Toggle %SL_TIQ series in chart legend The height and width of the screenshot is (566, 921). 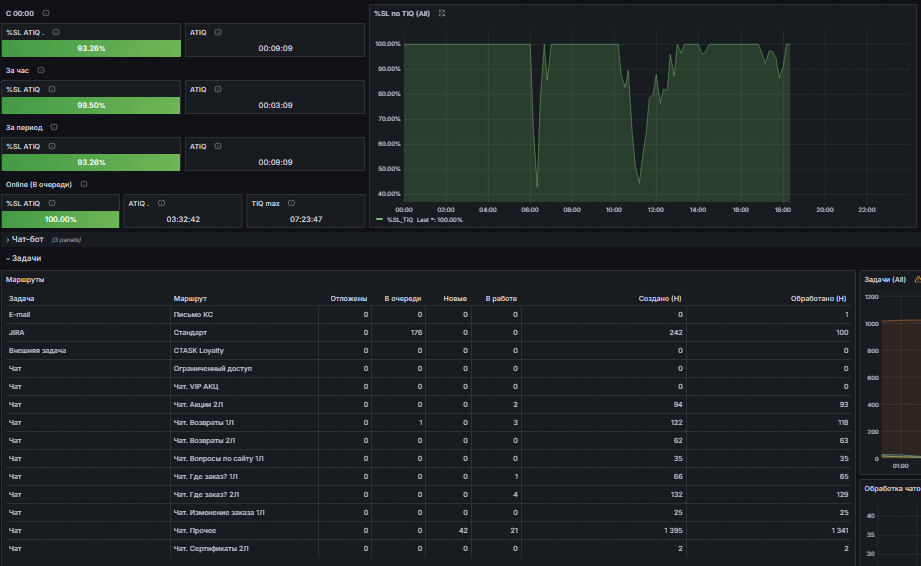tap(399, 220)
